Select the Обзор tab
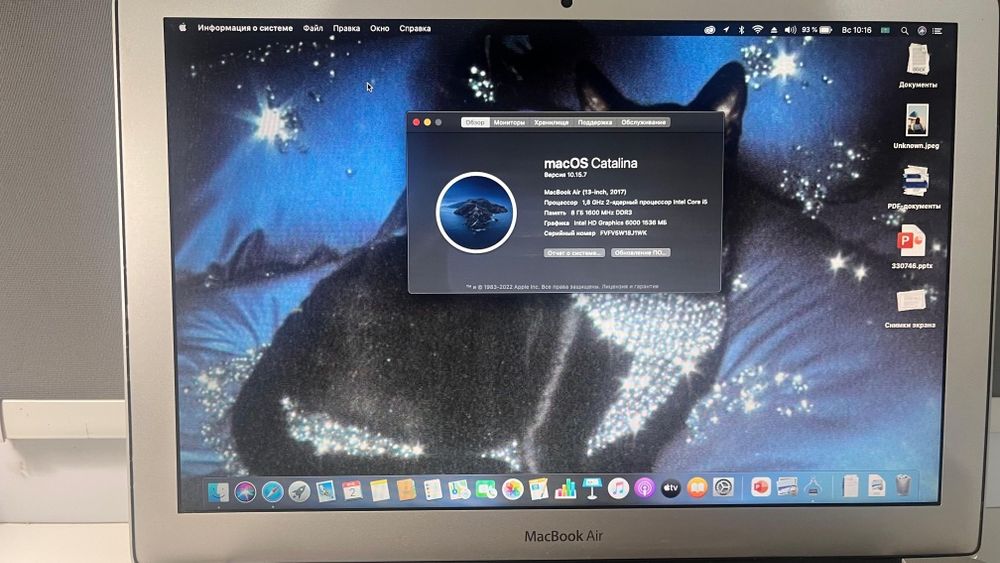This screenshot has width=1000, height=563. tap(474, 122)
